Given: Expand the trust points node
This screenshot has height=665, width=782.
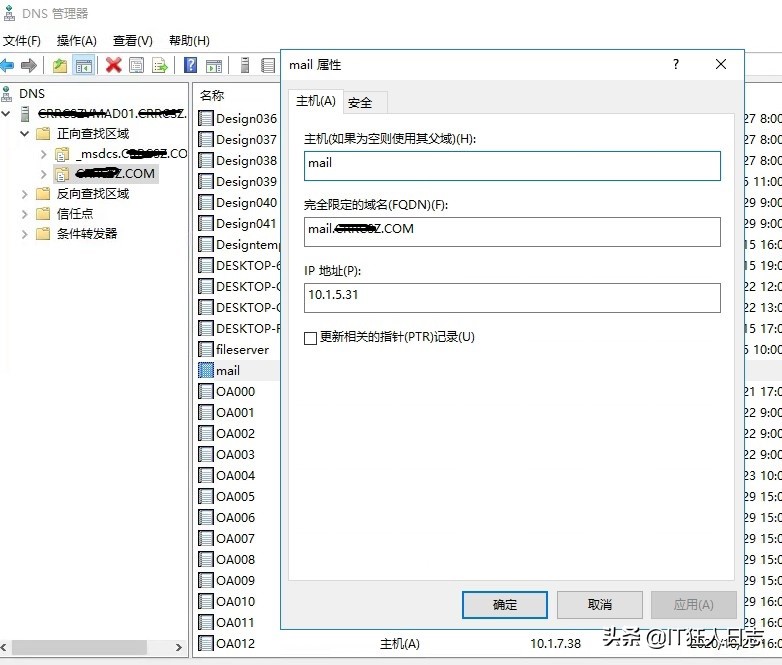Looking at the screenshot, I should (24, 214).
